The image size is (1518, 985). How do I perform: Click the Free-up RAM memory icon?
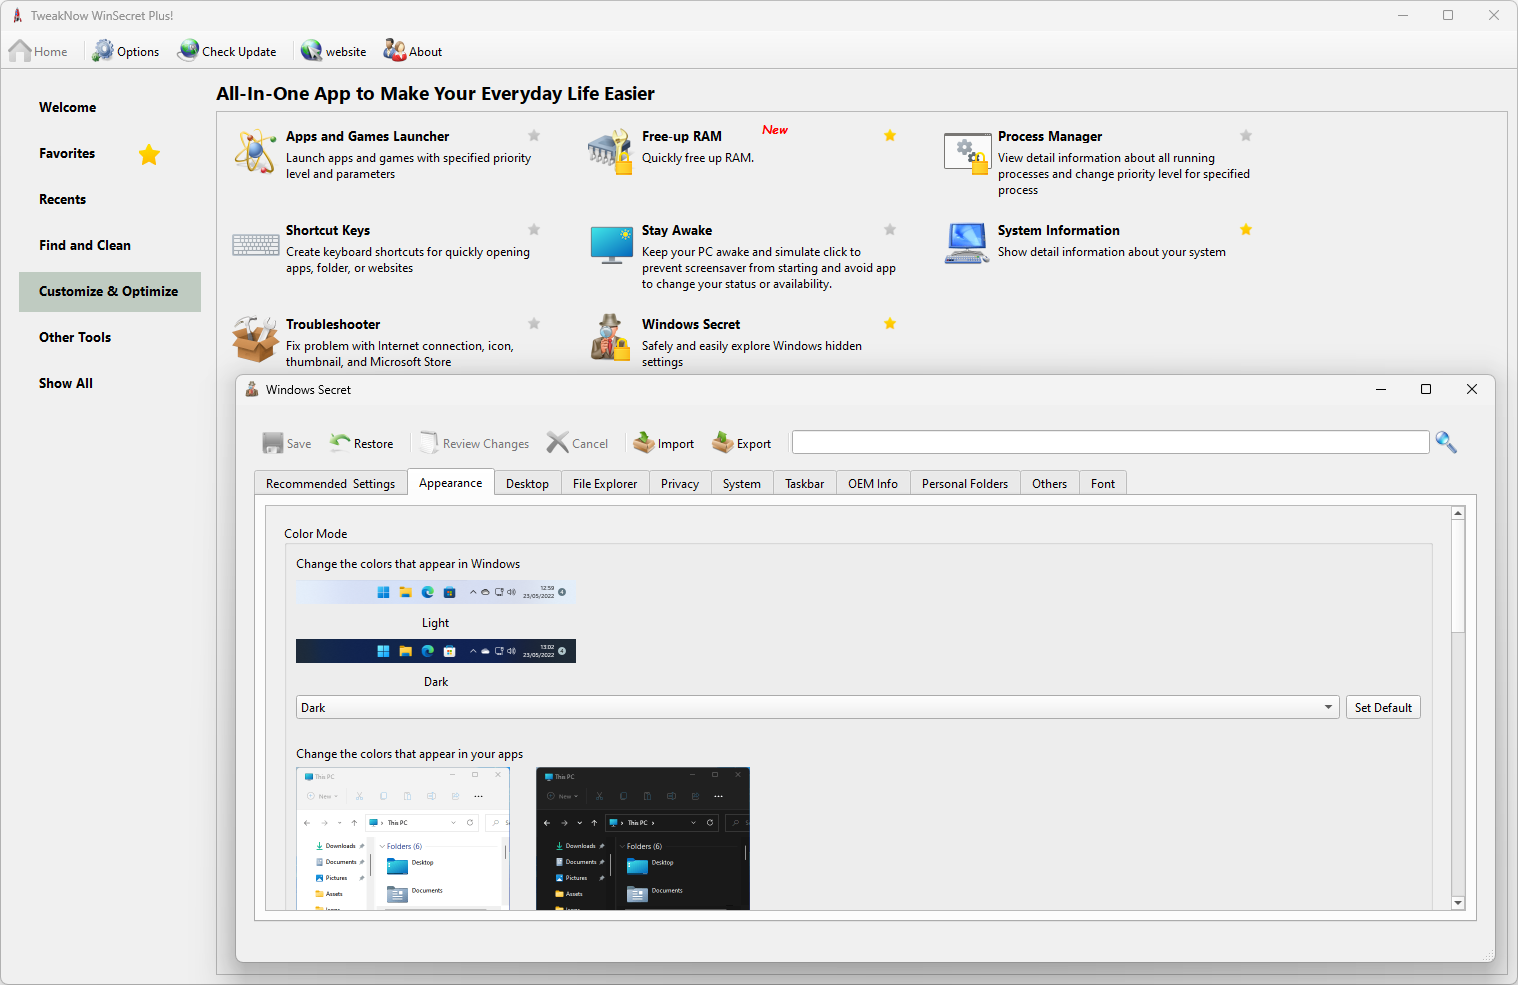click(x=610, y=152)
